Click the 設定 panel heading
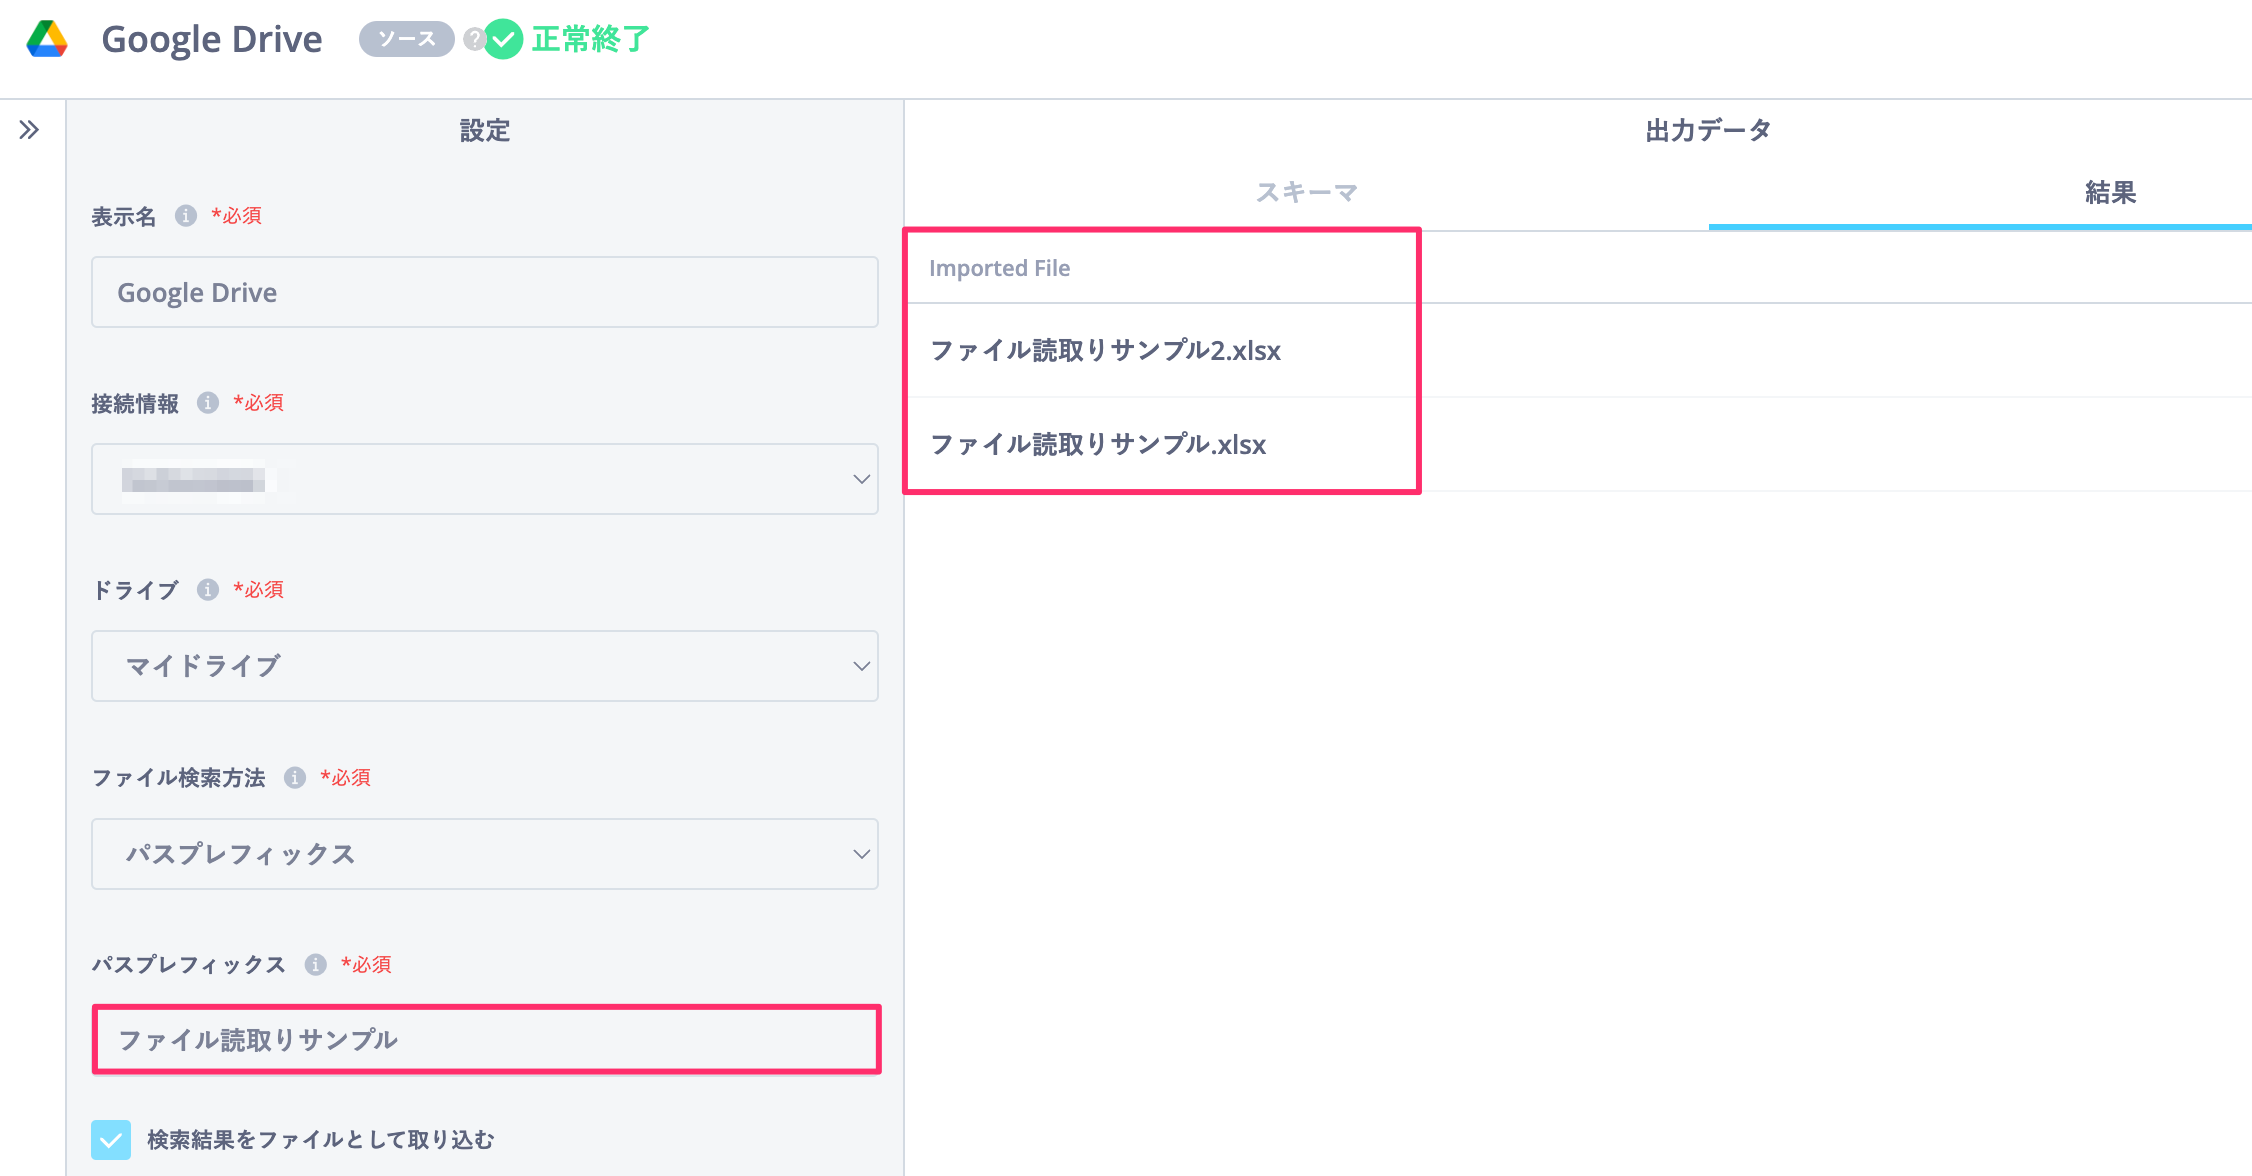This screenshot has height=1176, width=2252. coord(485,130)
